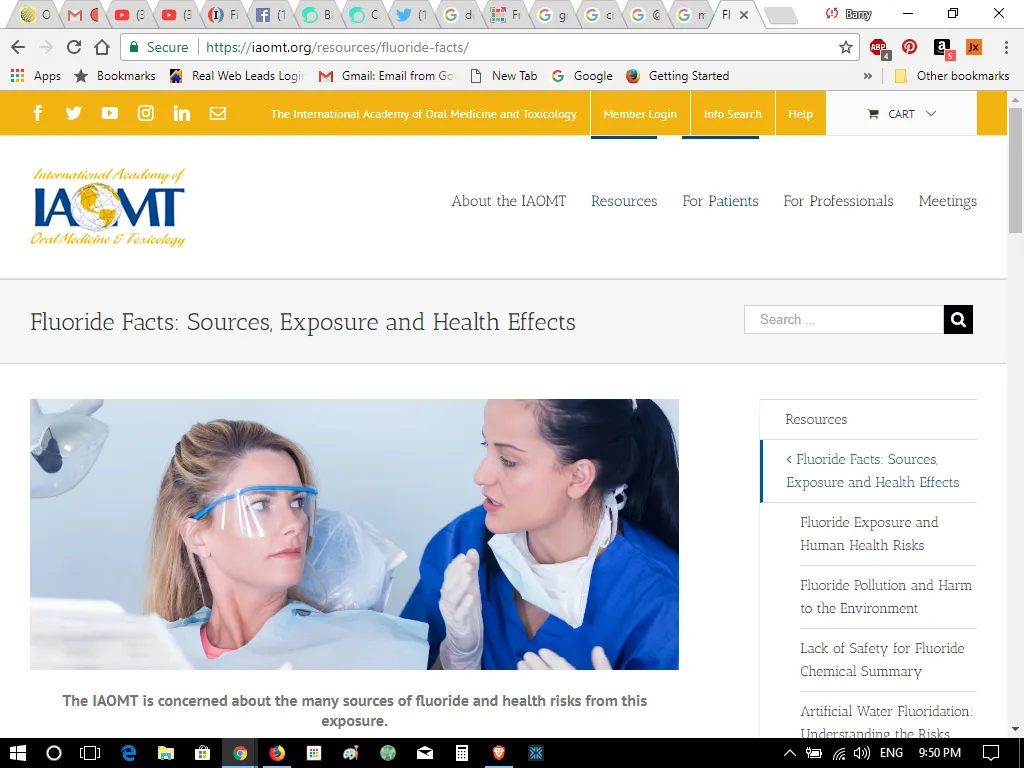Open Brave browser from taskbar

click(499, 753)
